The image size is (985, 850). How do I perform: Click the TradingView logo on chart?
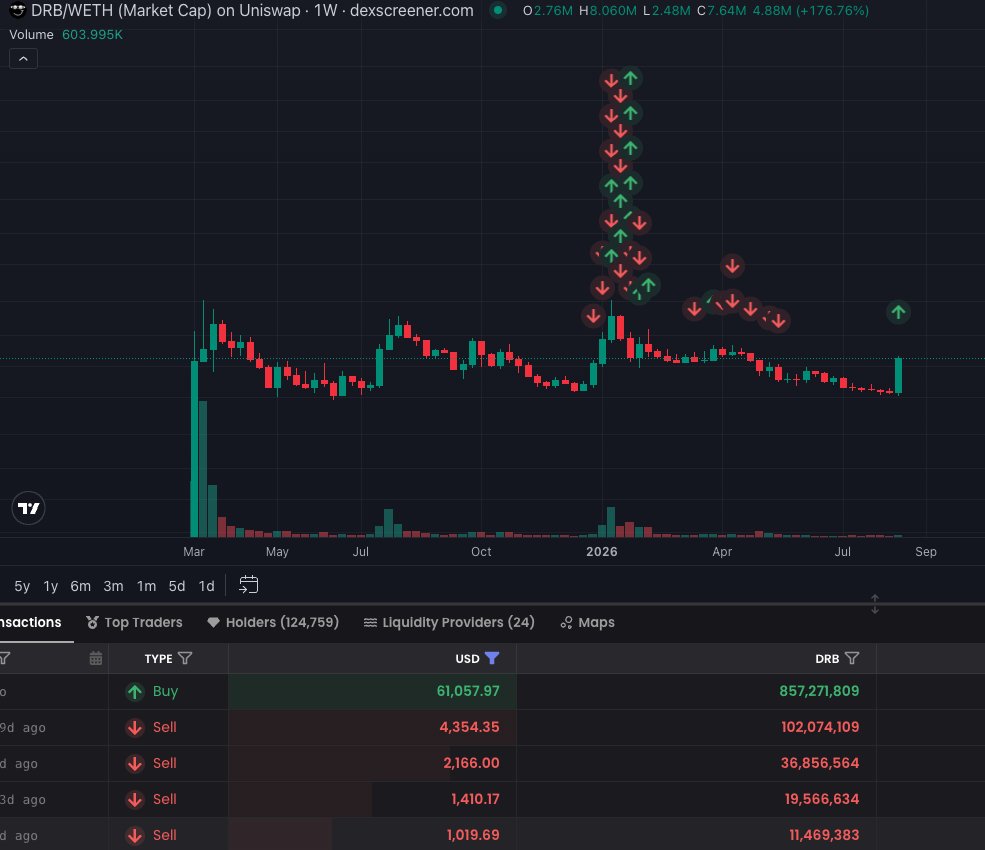click(x=28, y=508)
